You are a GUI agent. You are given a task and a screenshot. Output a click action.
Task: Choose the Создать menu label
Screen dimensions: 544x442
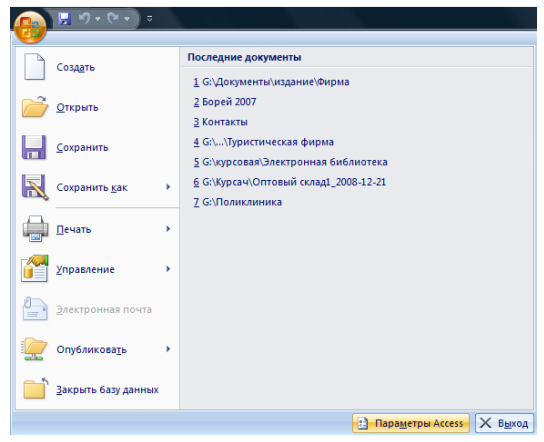click(x=76, y=67)
